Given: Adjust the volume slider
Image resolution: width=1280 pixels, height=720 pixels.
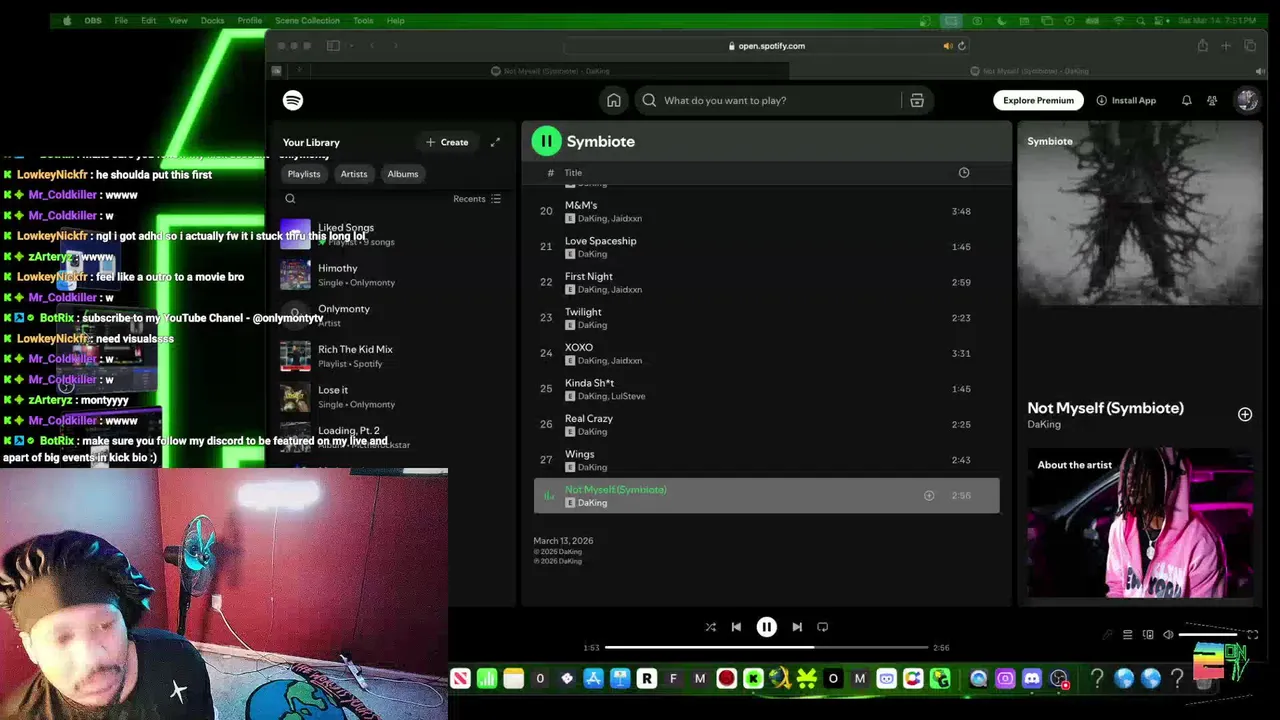Looking at the screenshot, I should point(1210,635).
